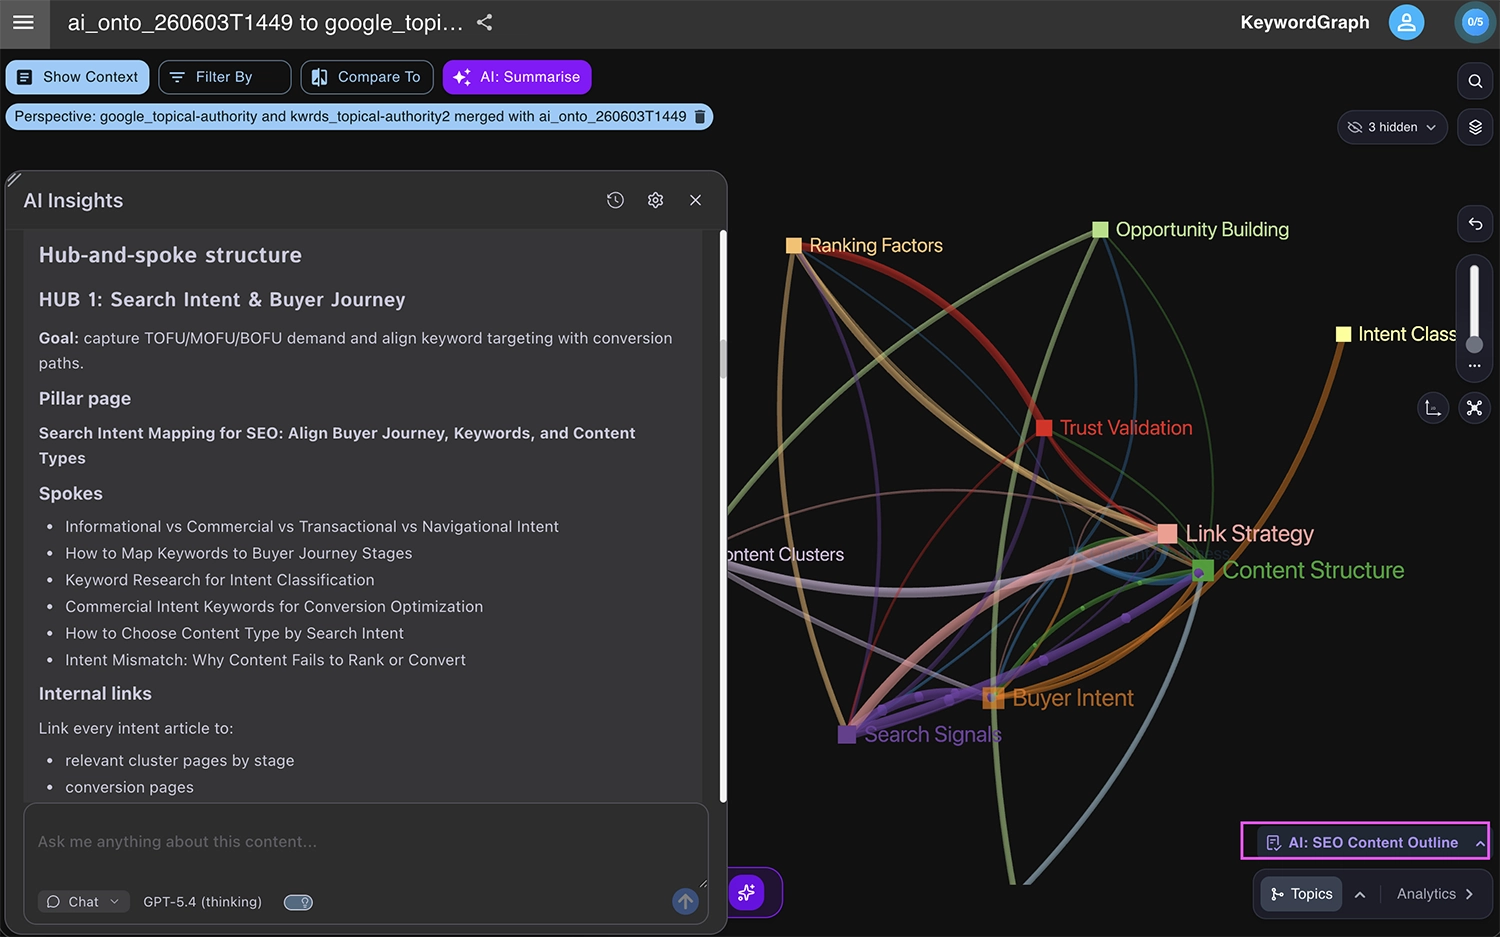Switch to the Analytics tab

[1435, 894]
